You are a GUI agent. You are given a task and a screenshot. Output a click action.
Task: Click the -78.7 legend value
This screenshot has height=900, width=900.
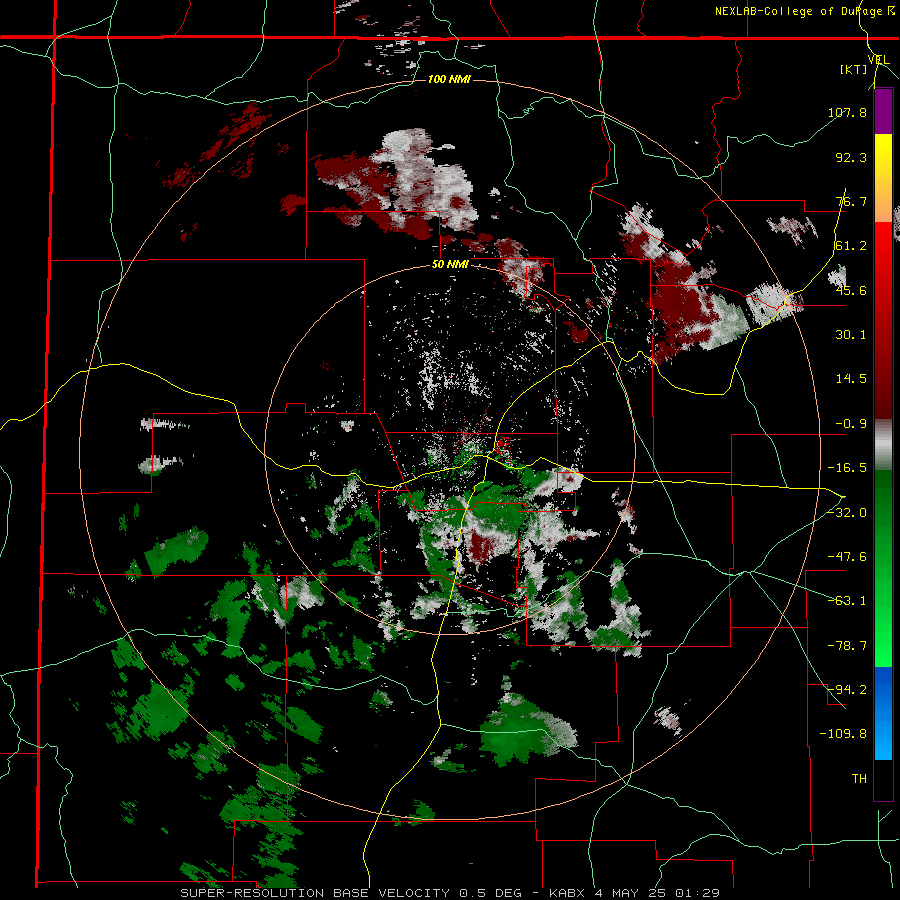(x=847, y=646)
